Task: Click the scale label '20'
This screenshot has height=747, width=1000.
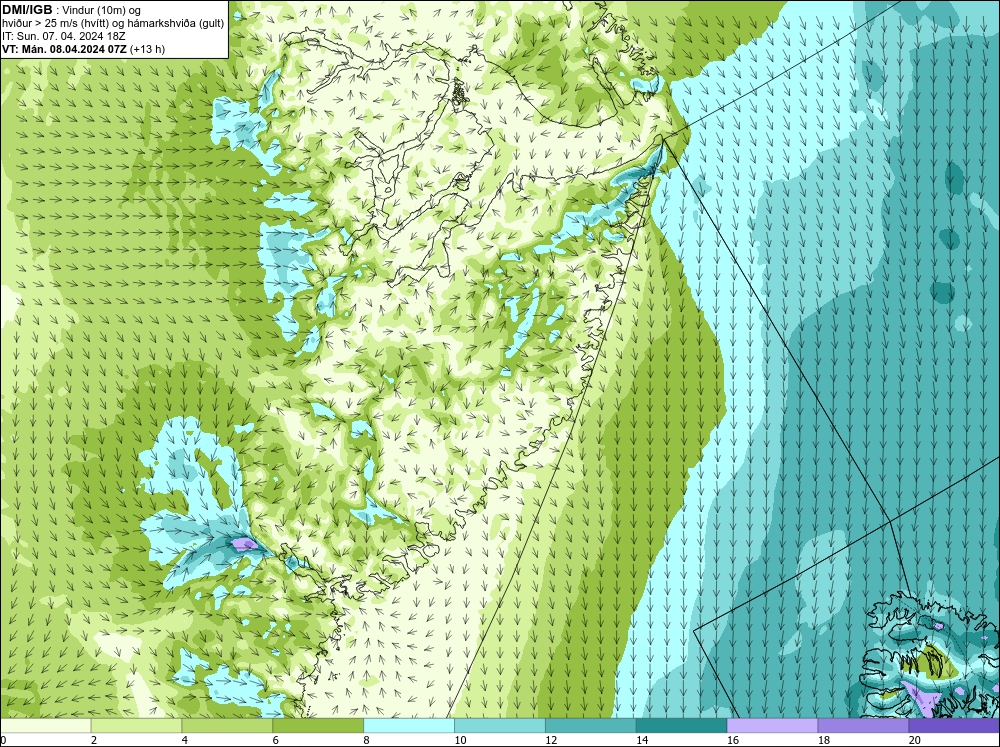Action: [x=915, y=740]
